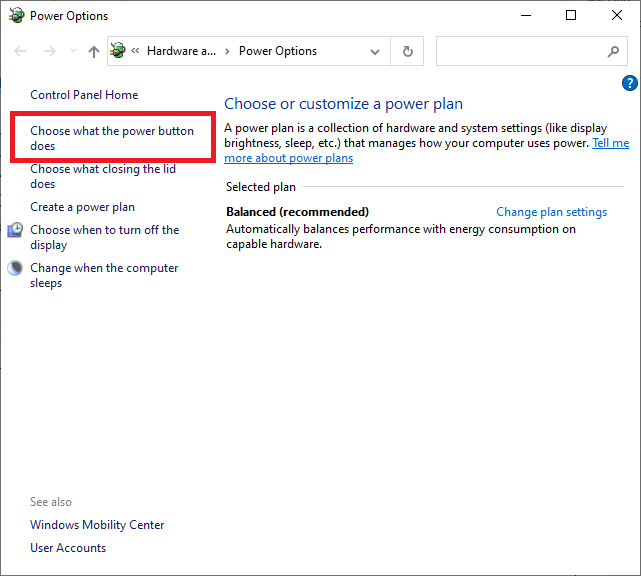Go up one folder level
The width and height of the screenshot is (641, 576).
click(93, 52)
